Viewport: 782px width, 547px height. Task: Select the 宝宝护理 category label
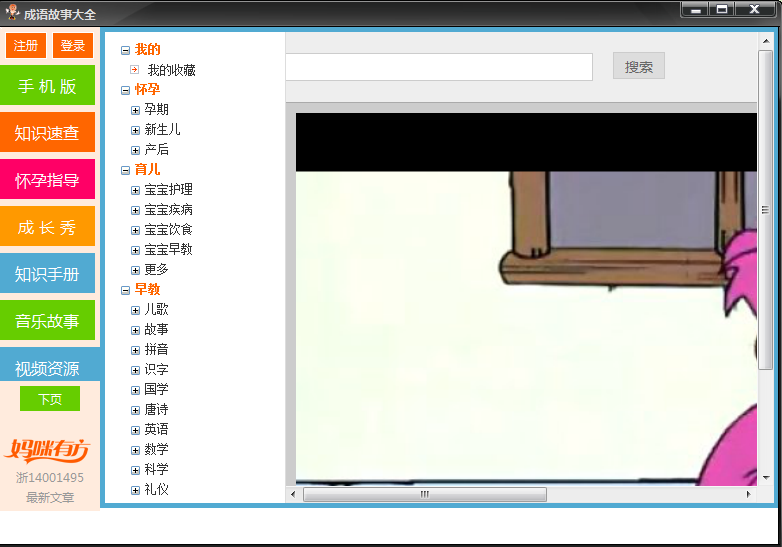[x=169, y=190]
